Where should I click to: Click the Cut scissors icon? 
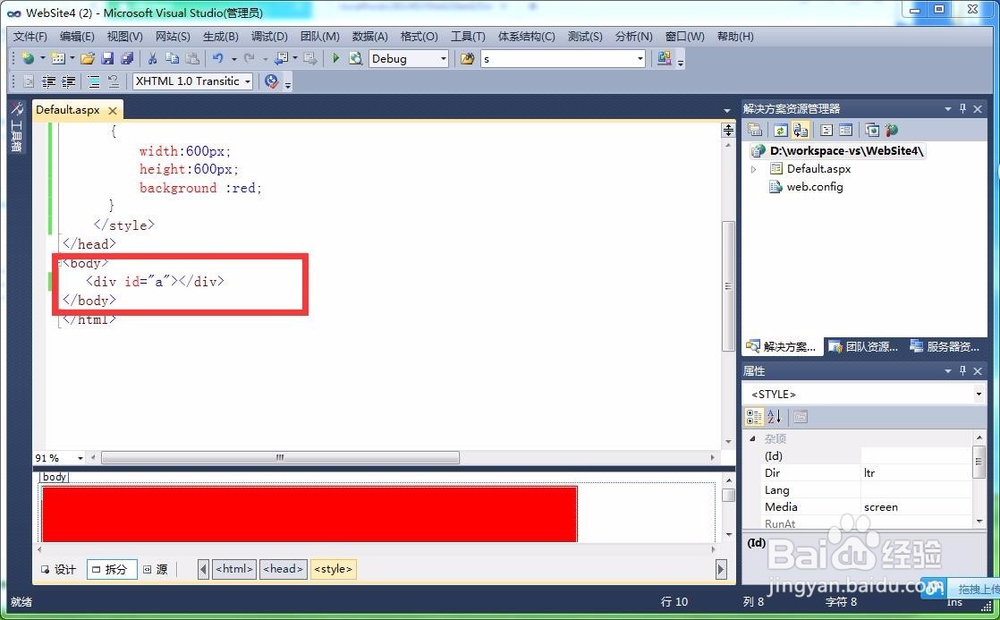point(152,59)
